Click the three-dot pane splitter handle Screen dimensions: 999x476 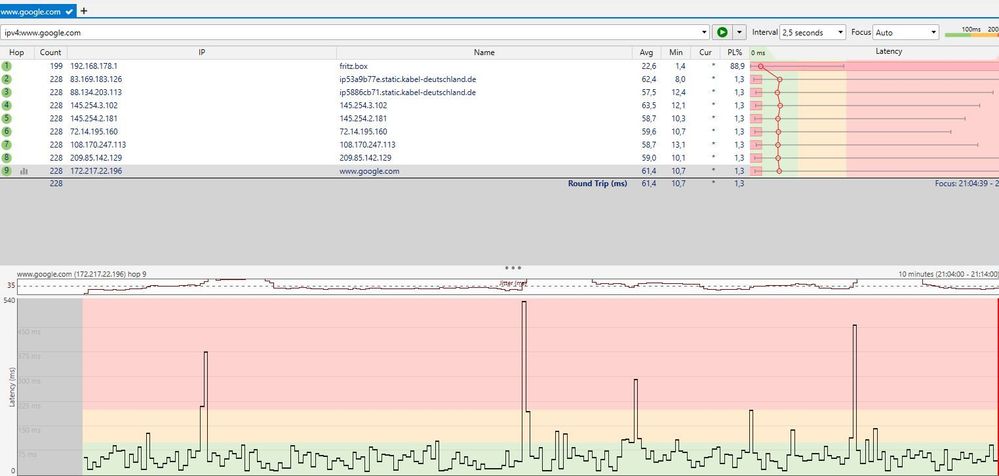click(x=512, y=268)
